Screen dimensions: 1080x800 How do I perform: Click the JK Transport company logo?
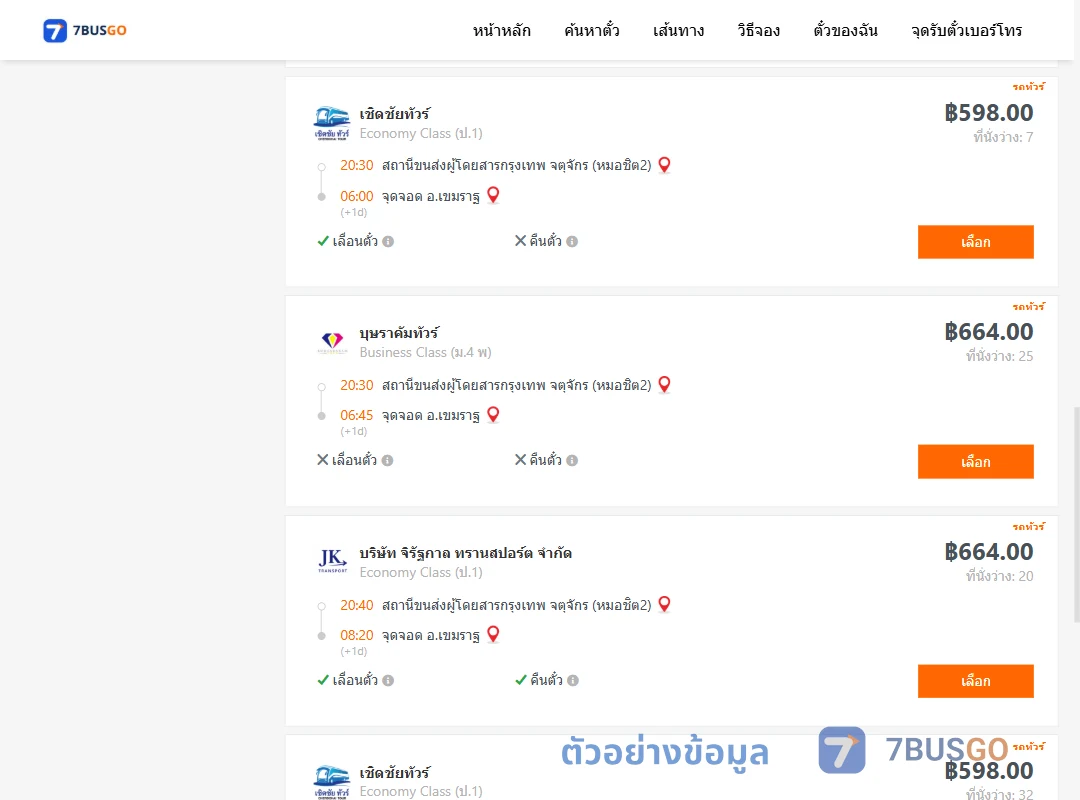pos(332,560)
